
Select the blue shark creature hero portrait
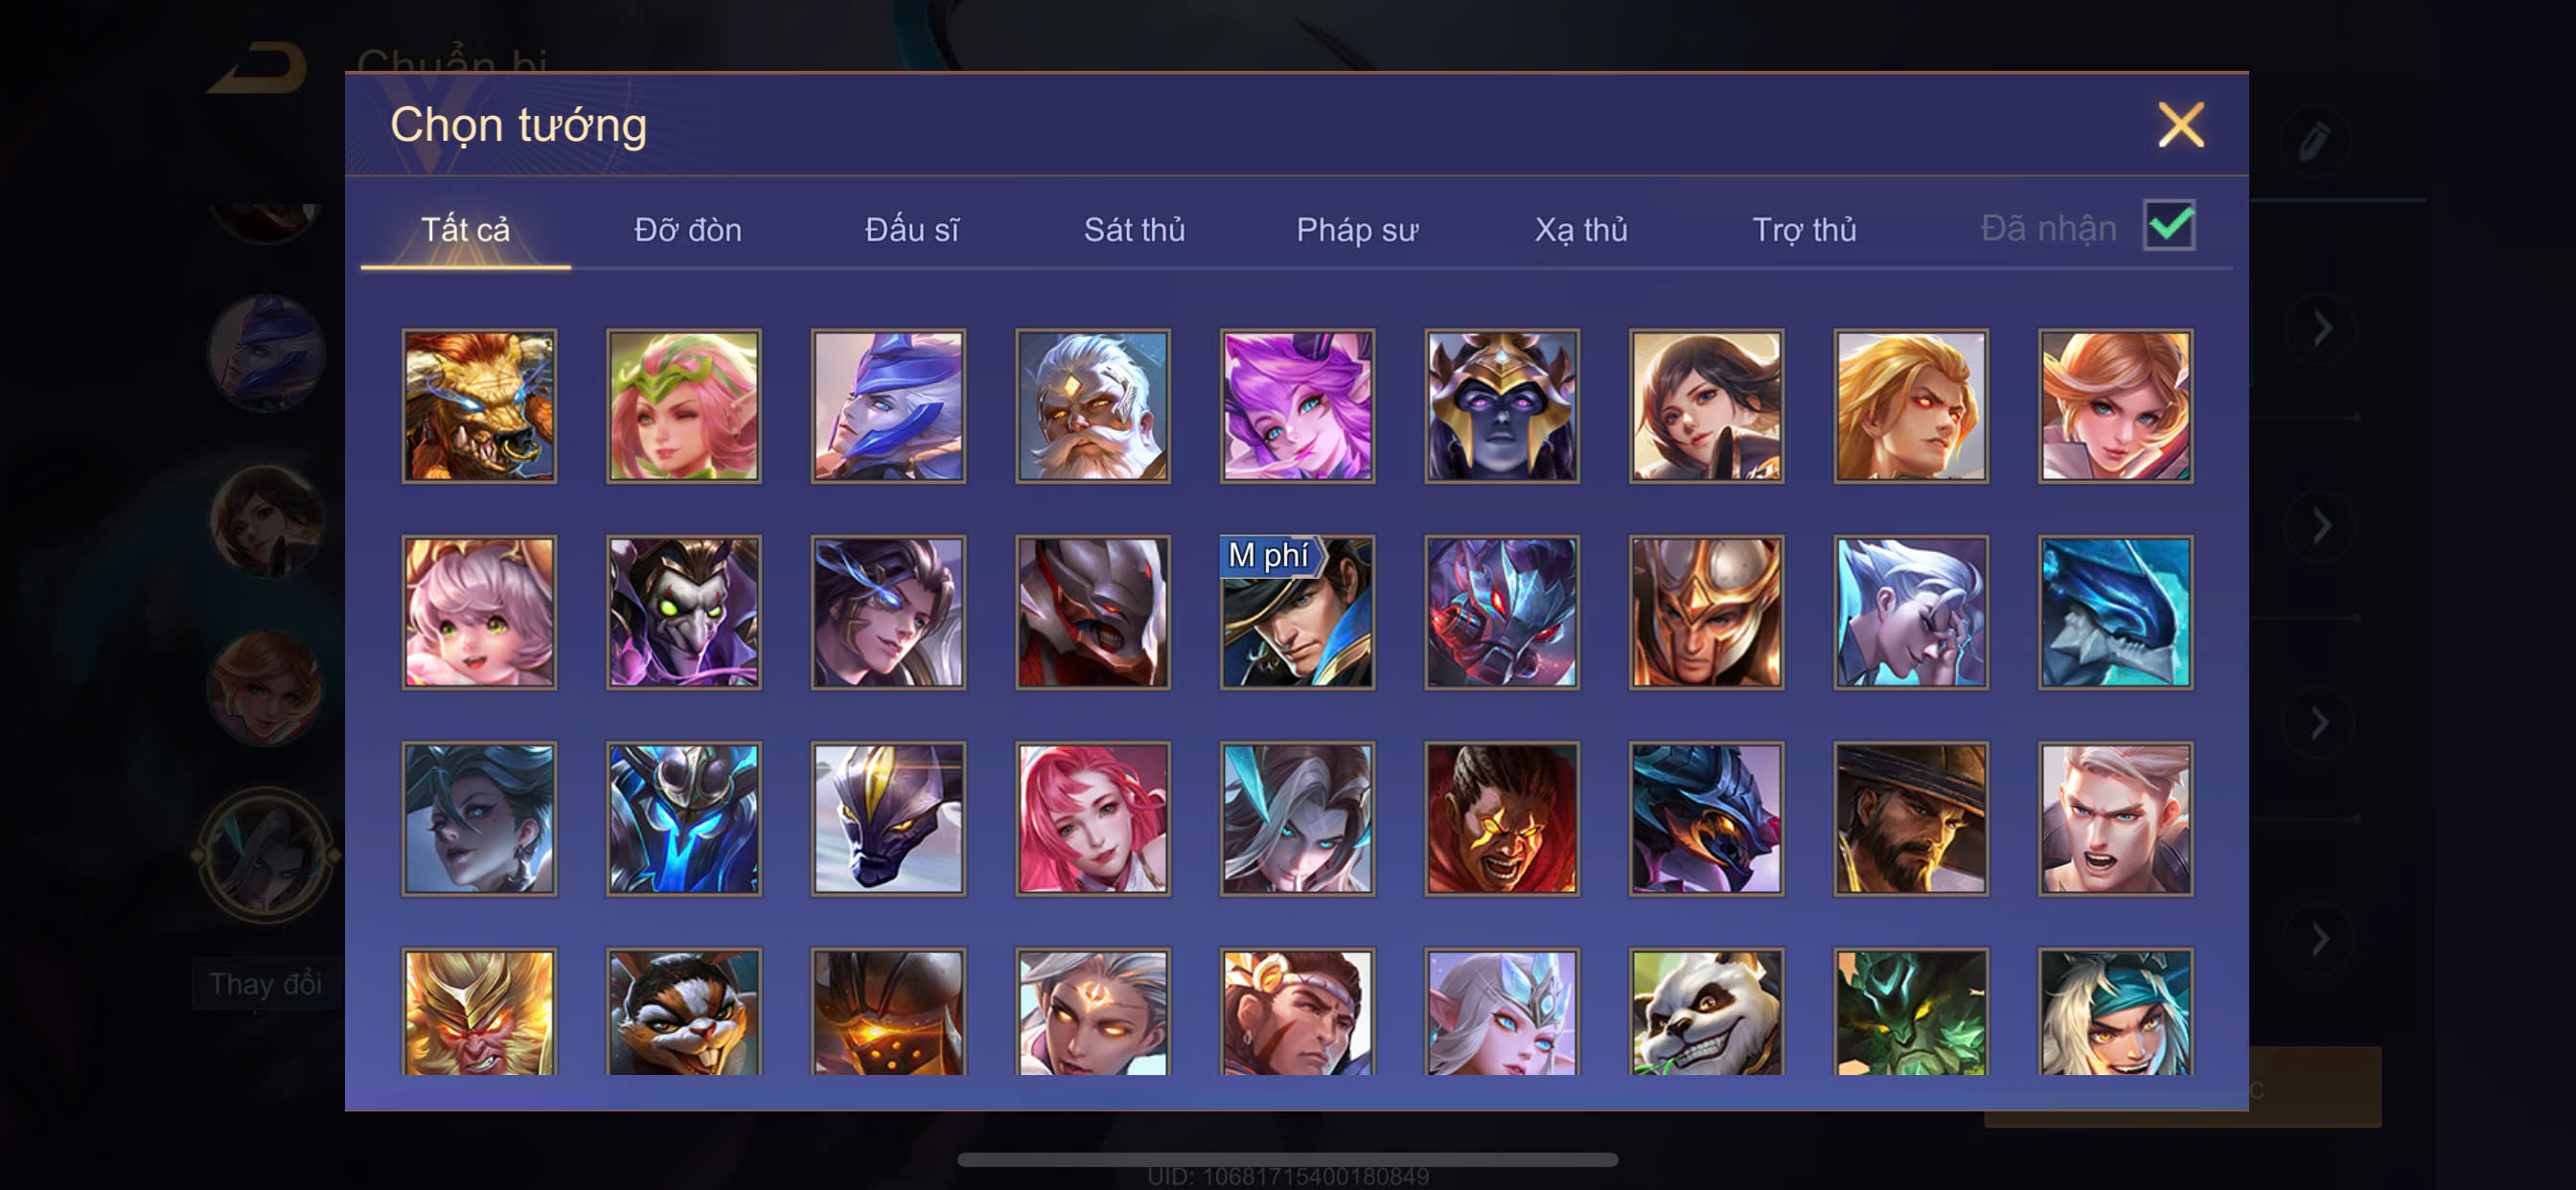click(2115, 612)
